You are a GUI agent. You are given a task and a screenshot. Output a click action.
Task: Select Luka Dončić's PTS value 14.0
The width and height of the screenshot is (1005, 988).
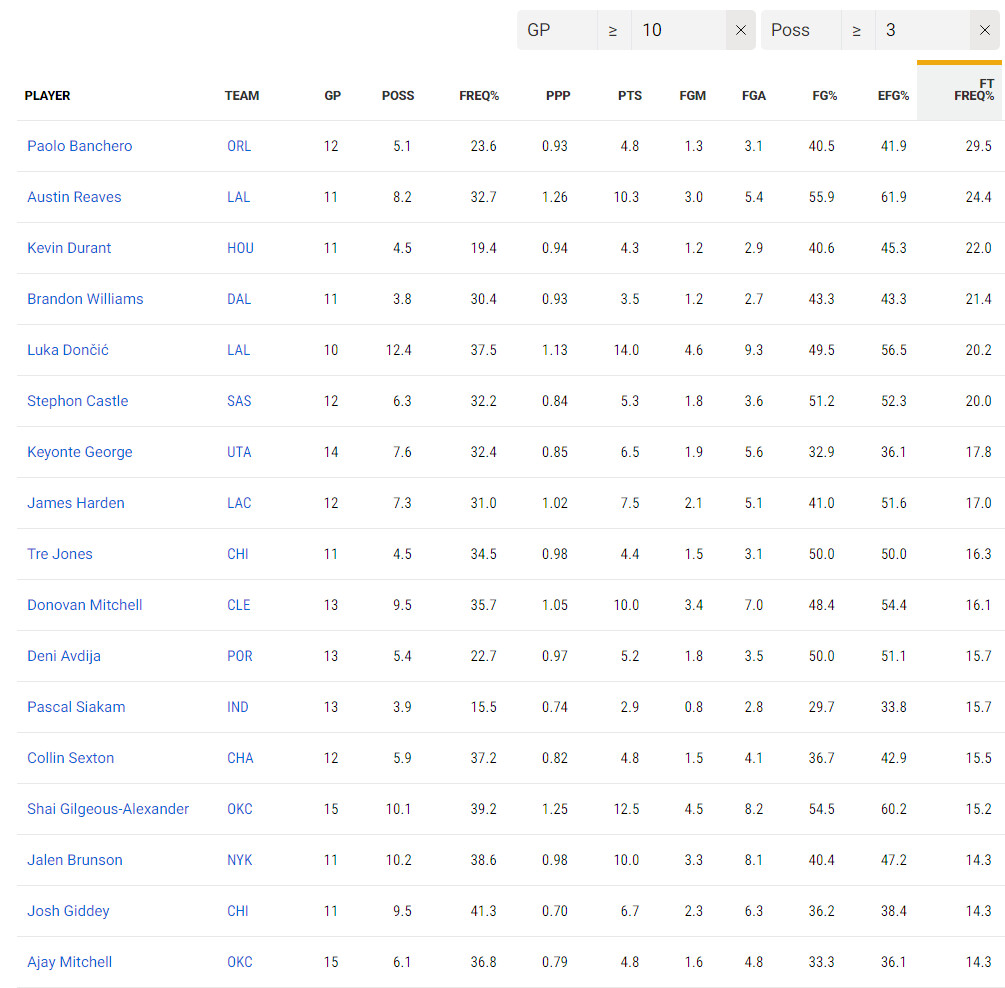626,350
